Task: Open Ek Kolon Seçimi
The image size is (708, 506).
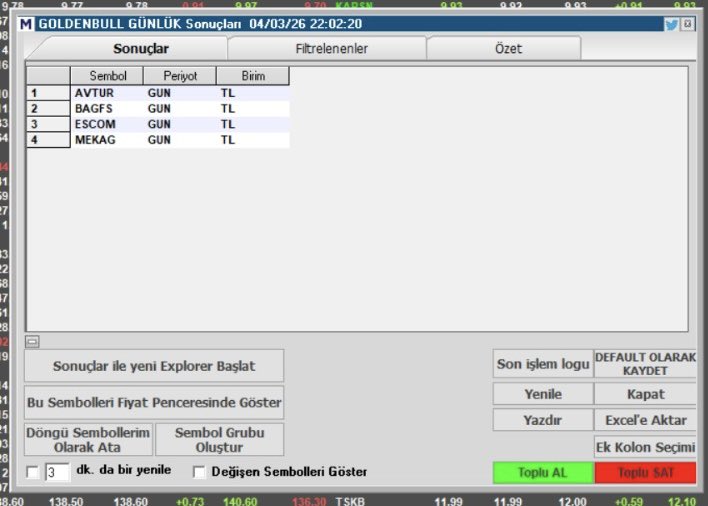Action: coord(645,447)
